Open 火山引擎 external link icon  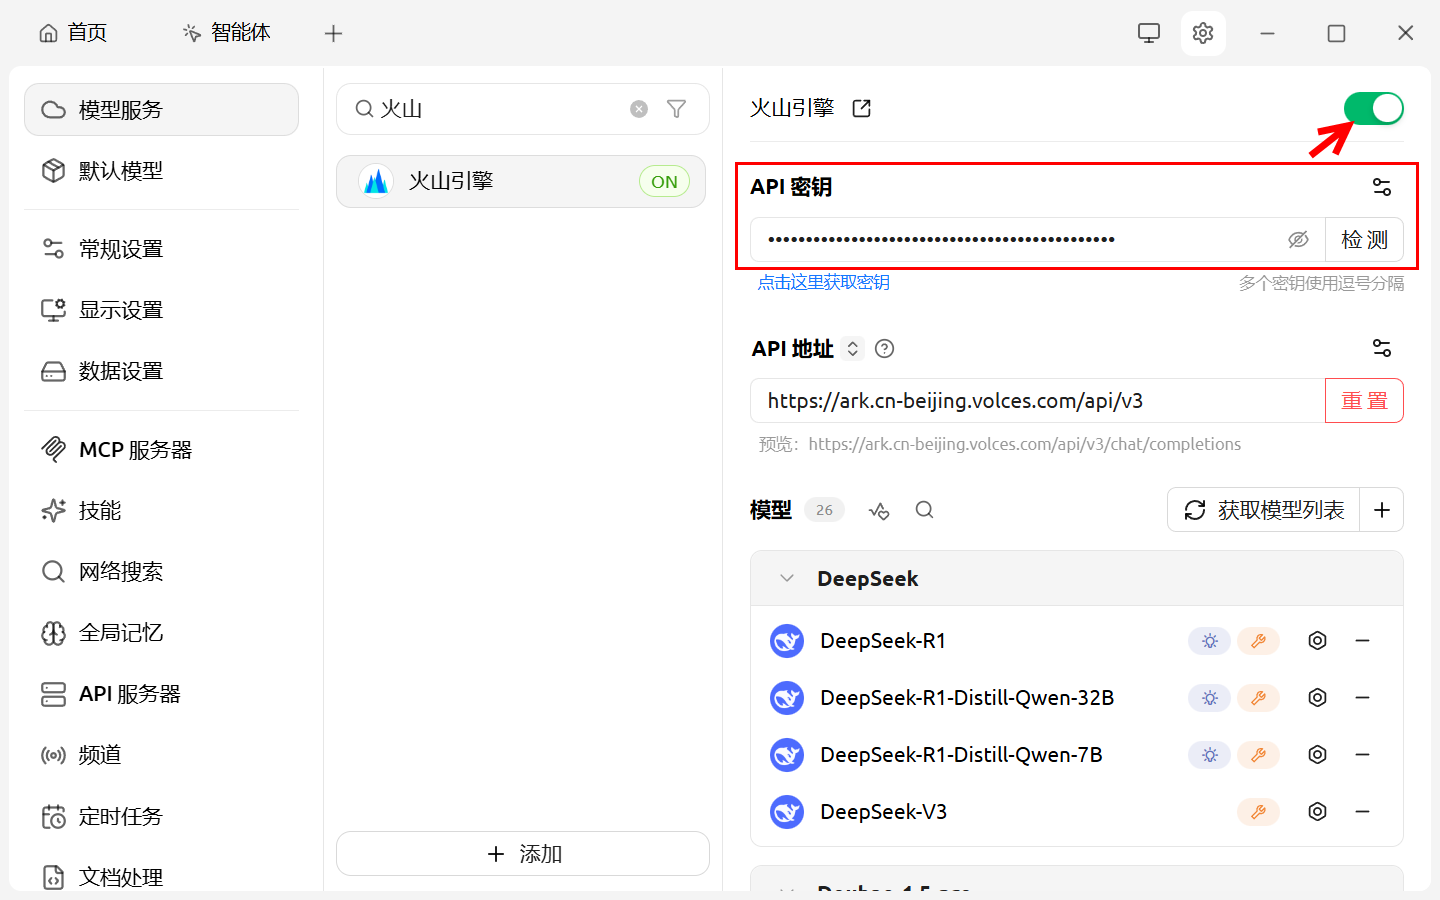point(861,108)
